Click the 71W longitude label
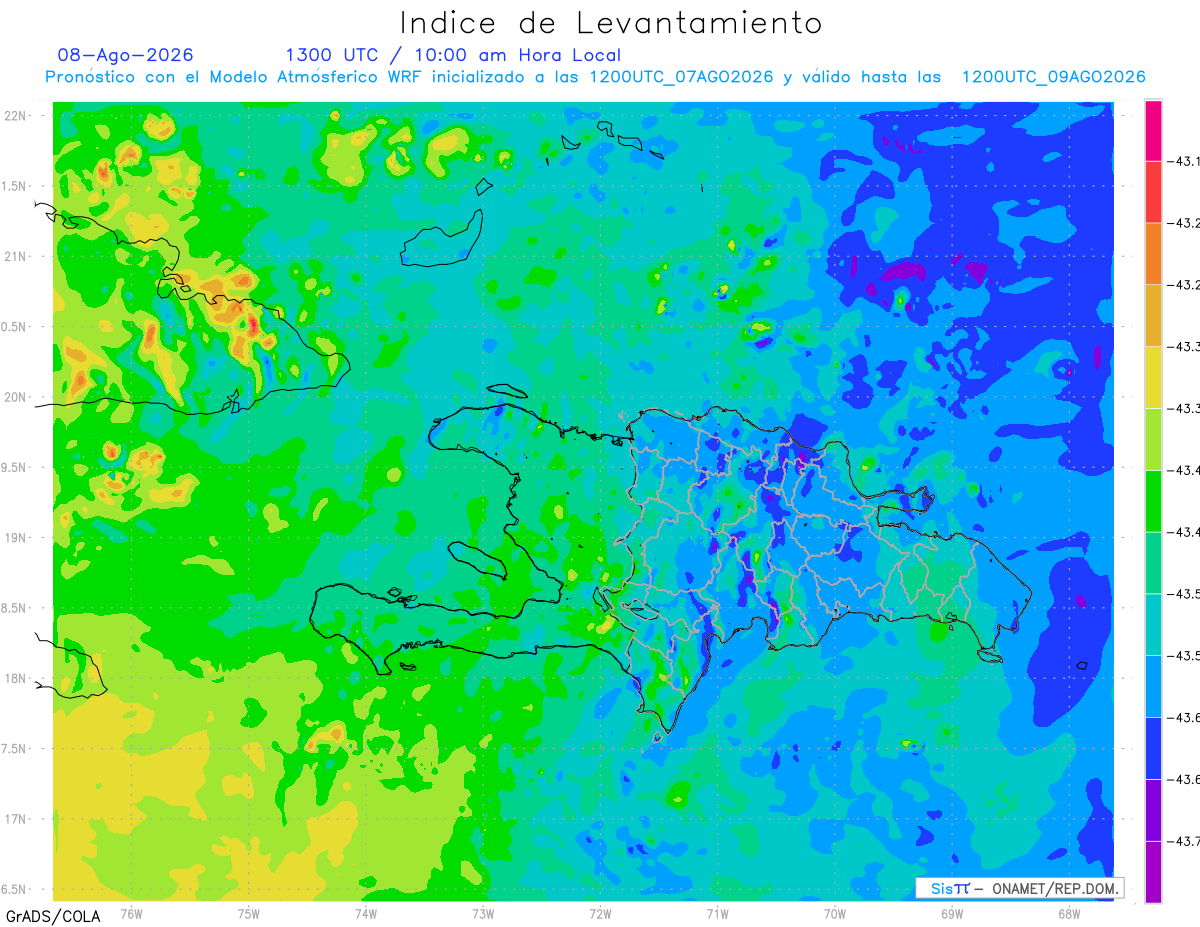 coord(717,912)
